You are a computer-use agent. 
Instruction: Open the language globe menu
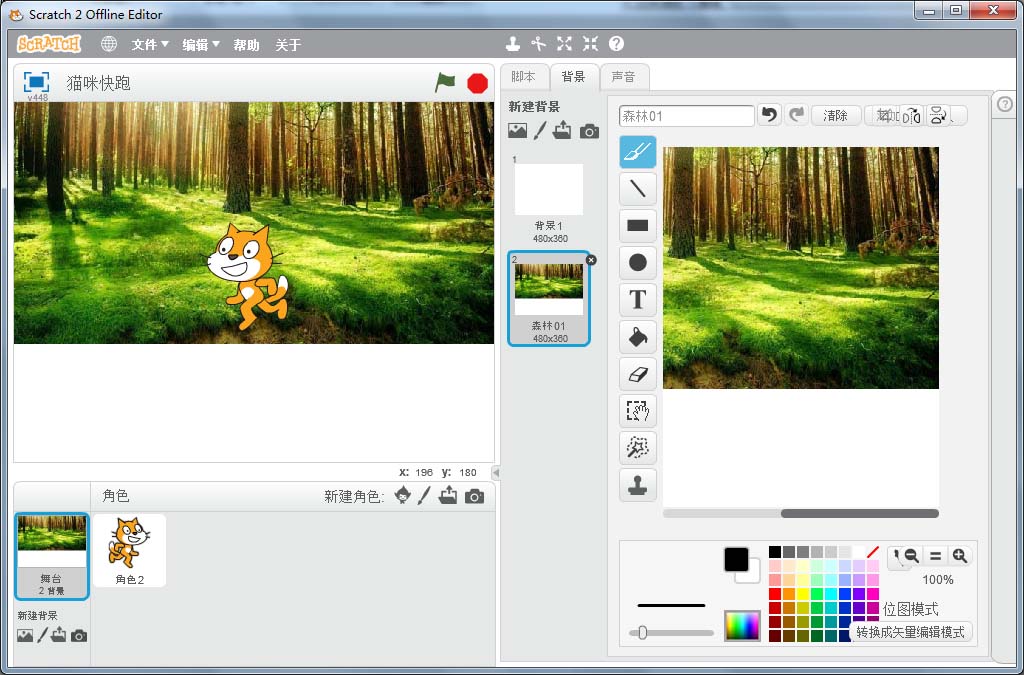[109, 44]
